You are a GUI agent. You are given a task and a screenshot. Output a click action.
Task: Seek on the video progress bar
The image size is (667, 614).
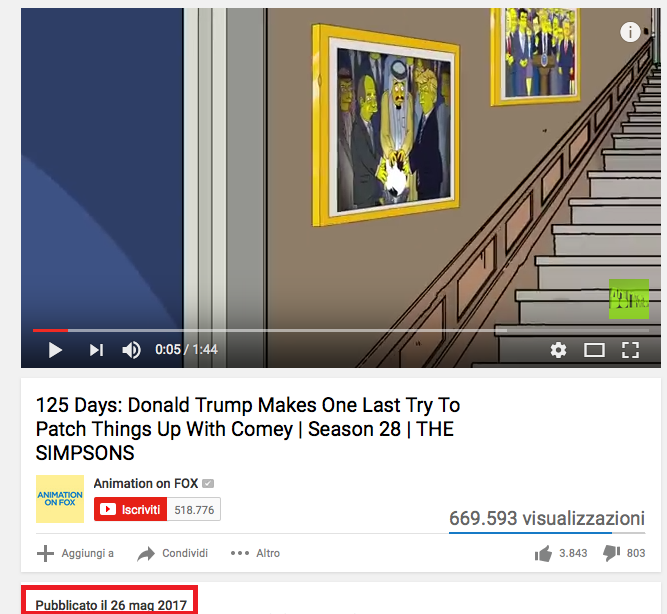pos(341,330)
